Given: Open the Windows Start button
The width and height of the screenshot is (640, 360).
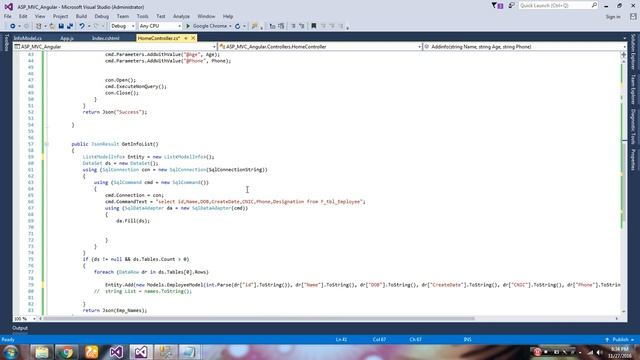Looking at the screenshot, I should [x=11, y=352].
